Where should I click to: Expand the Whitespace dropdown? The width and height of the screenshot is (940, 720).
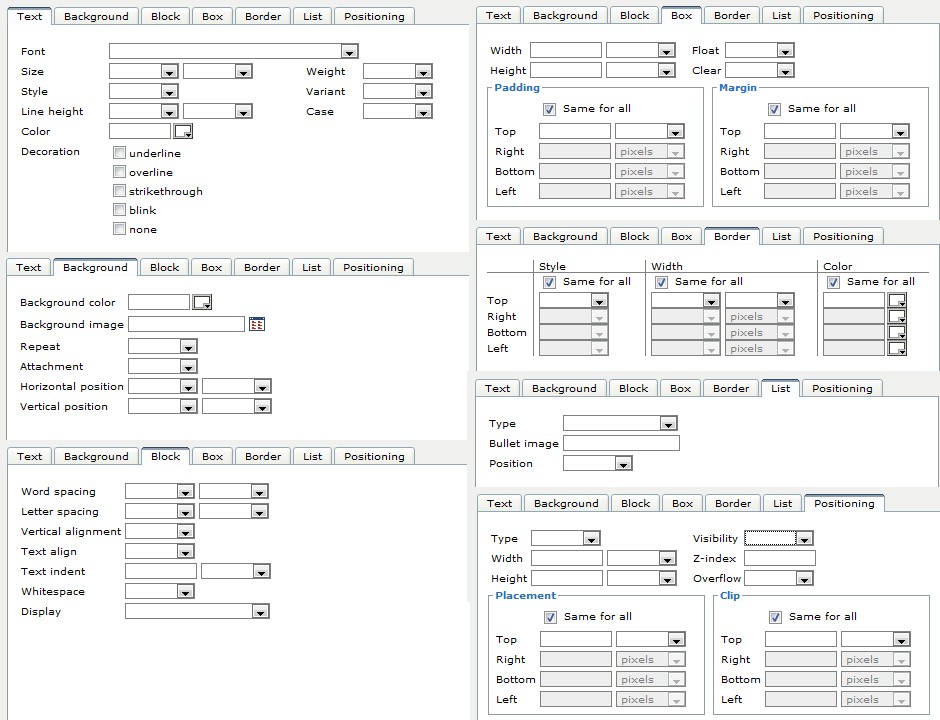tap(159, 591)
